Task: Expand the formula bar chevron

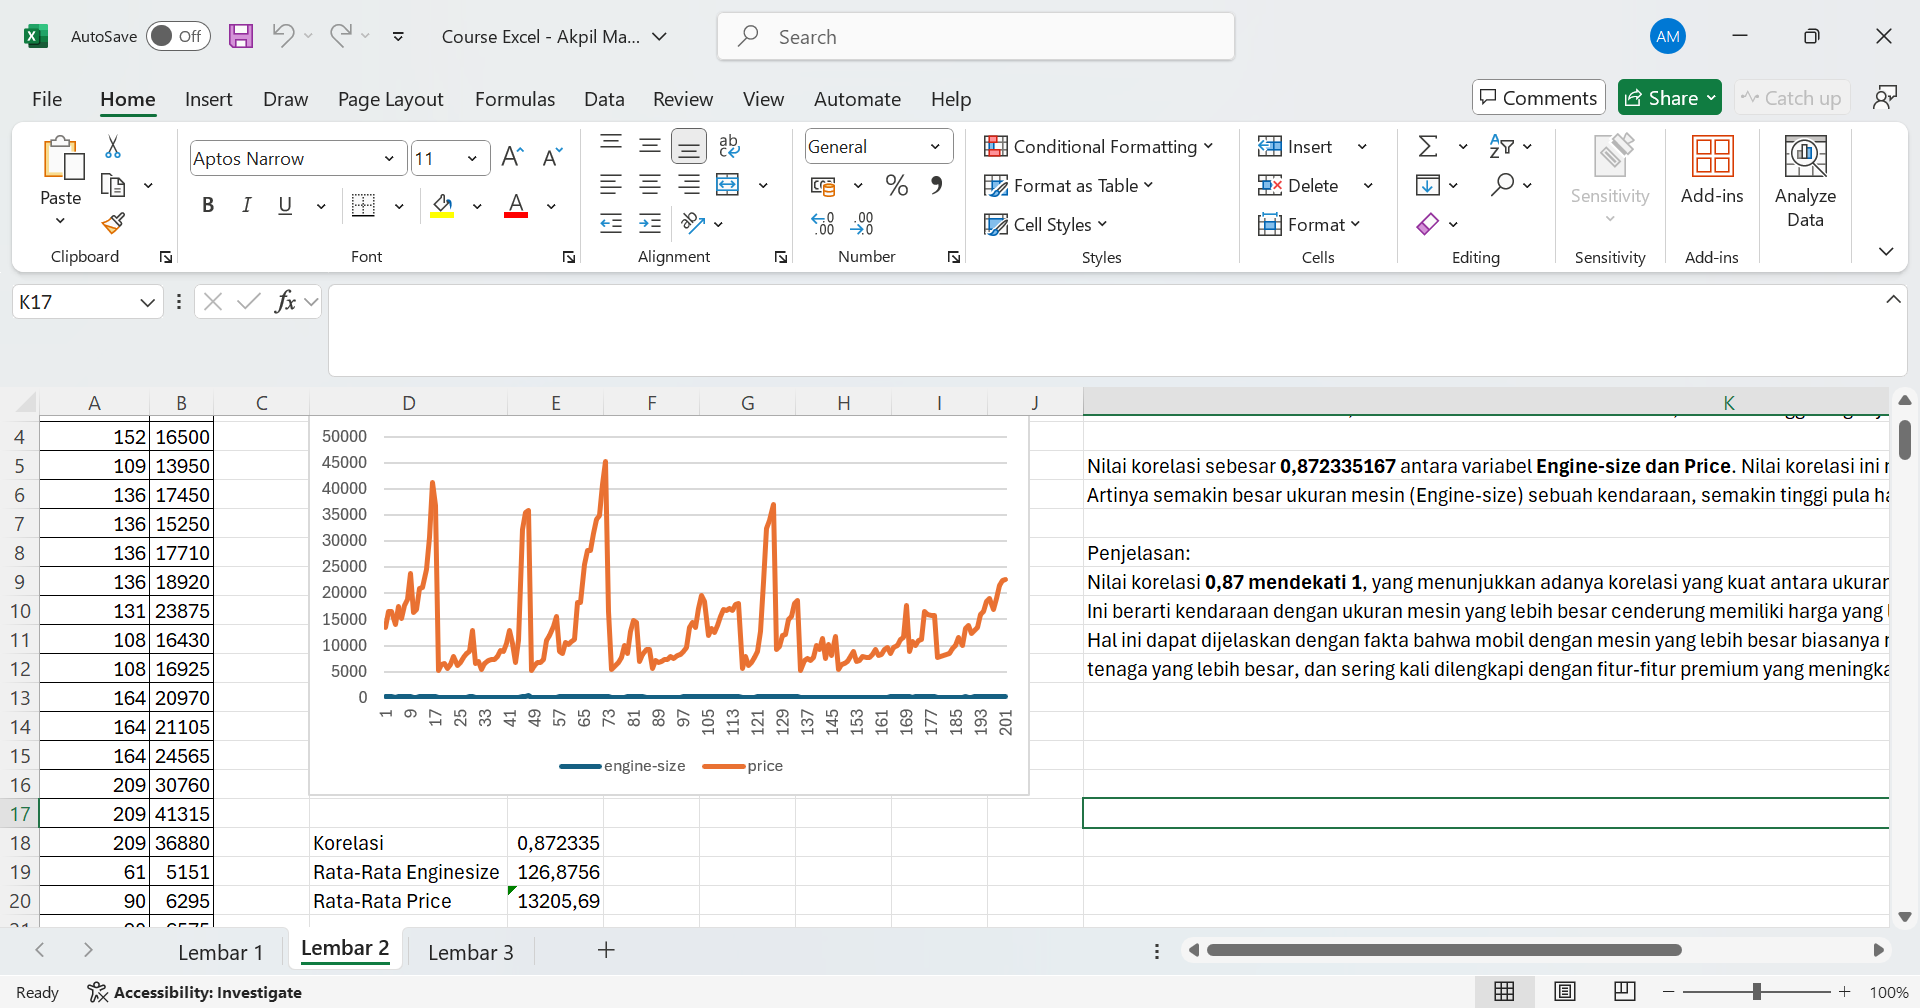Action: point(1893,299)
